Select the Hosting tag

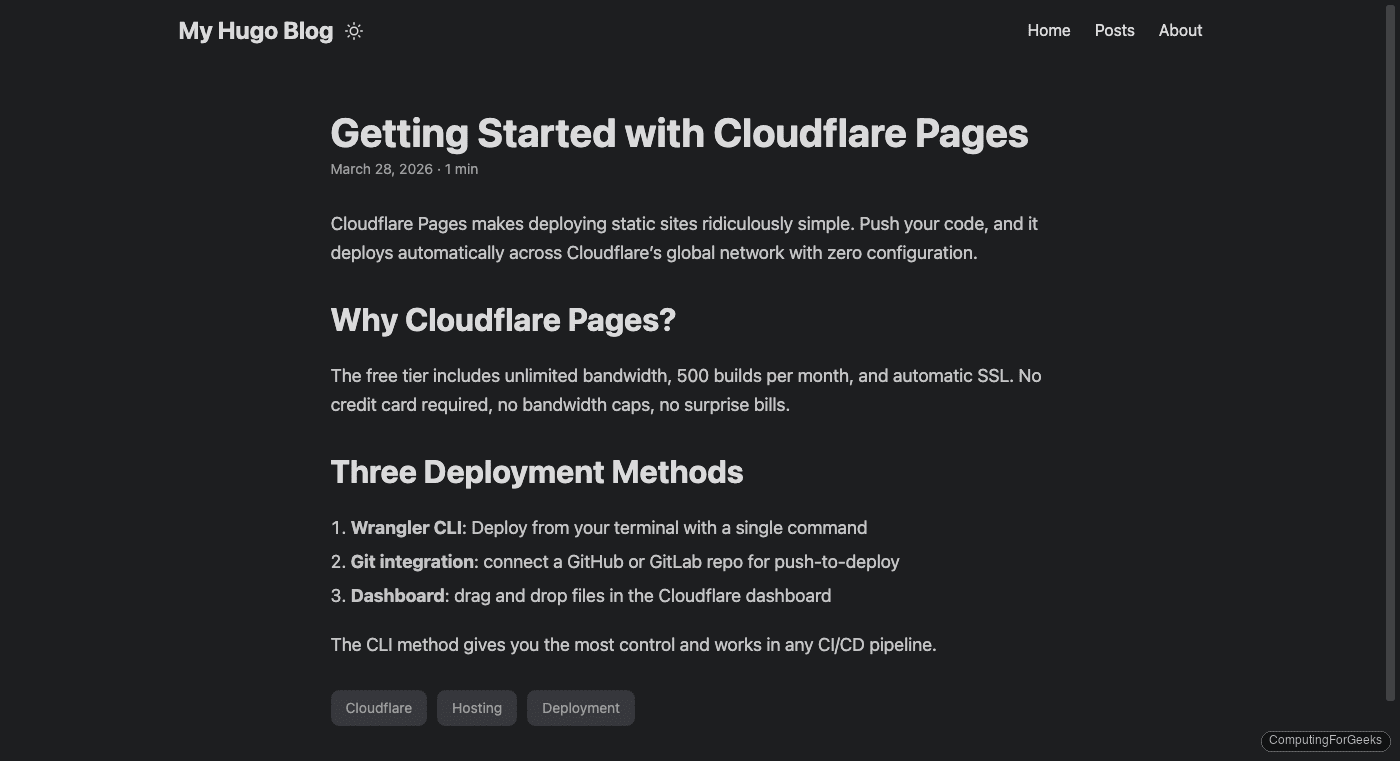click(476, 707)
